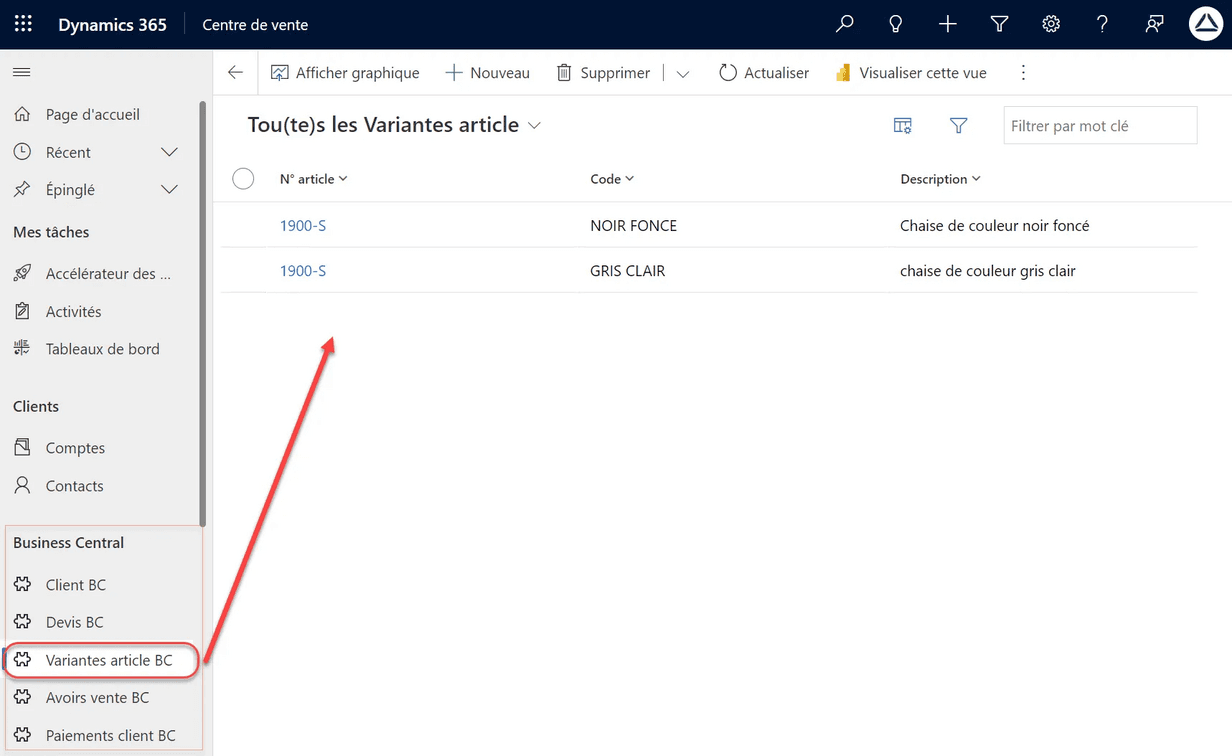Open Devis BC in the sidebar
Viewport: 1232px width, 756px height.
point(74,622)
